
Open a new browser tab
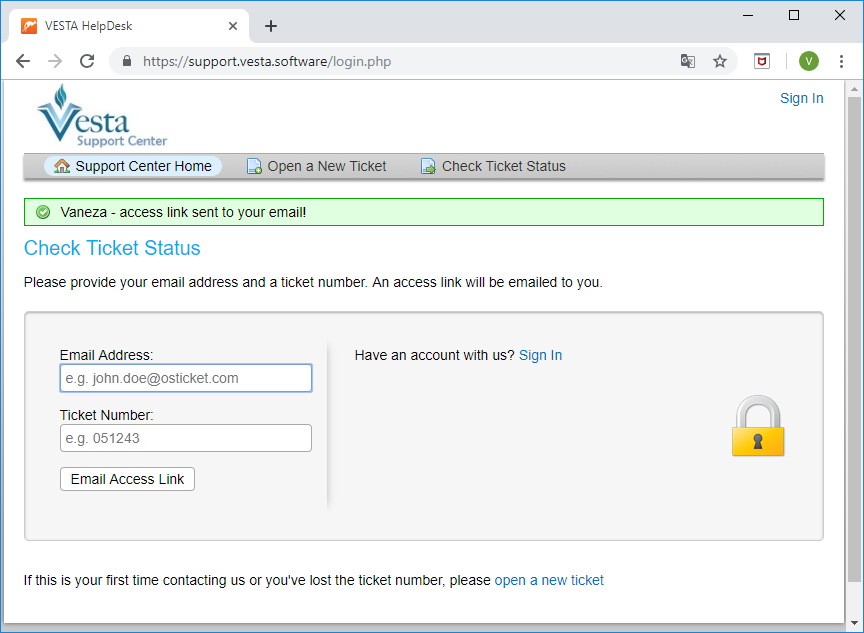coord(270,26)
